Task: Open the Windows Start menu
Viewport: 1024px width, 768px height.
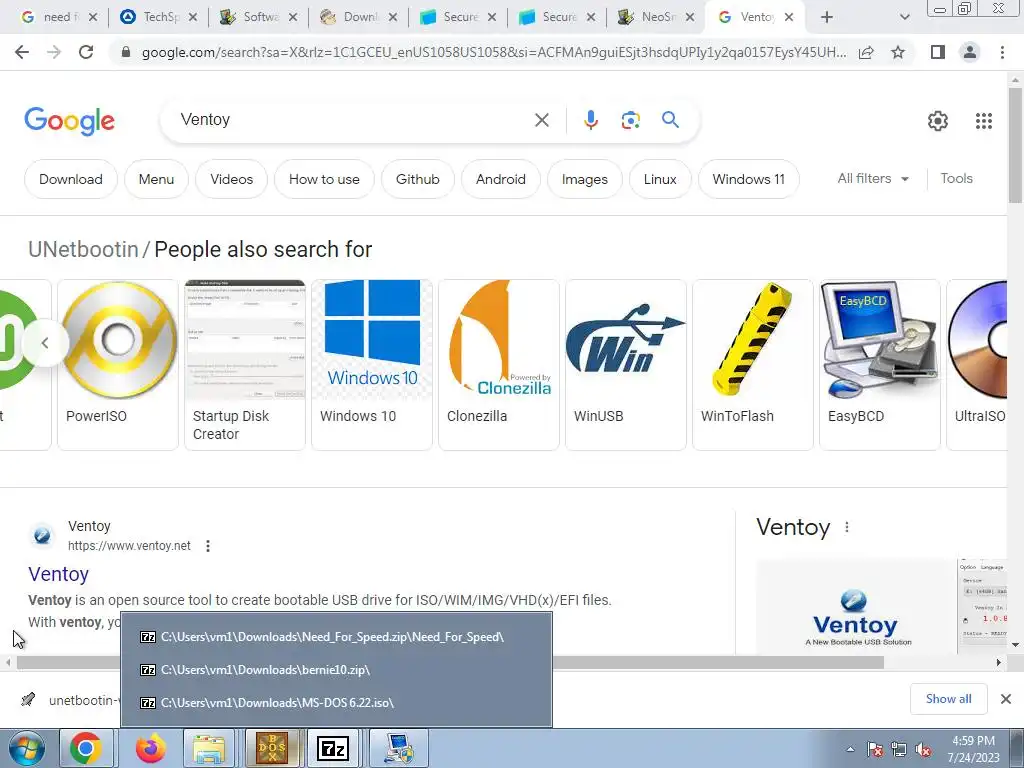Action: pyautogui.click(x=26, y=748)
